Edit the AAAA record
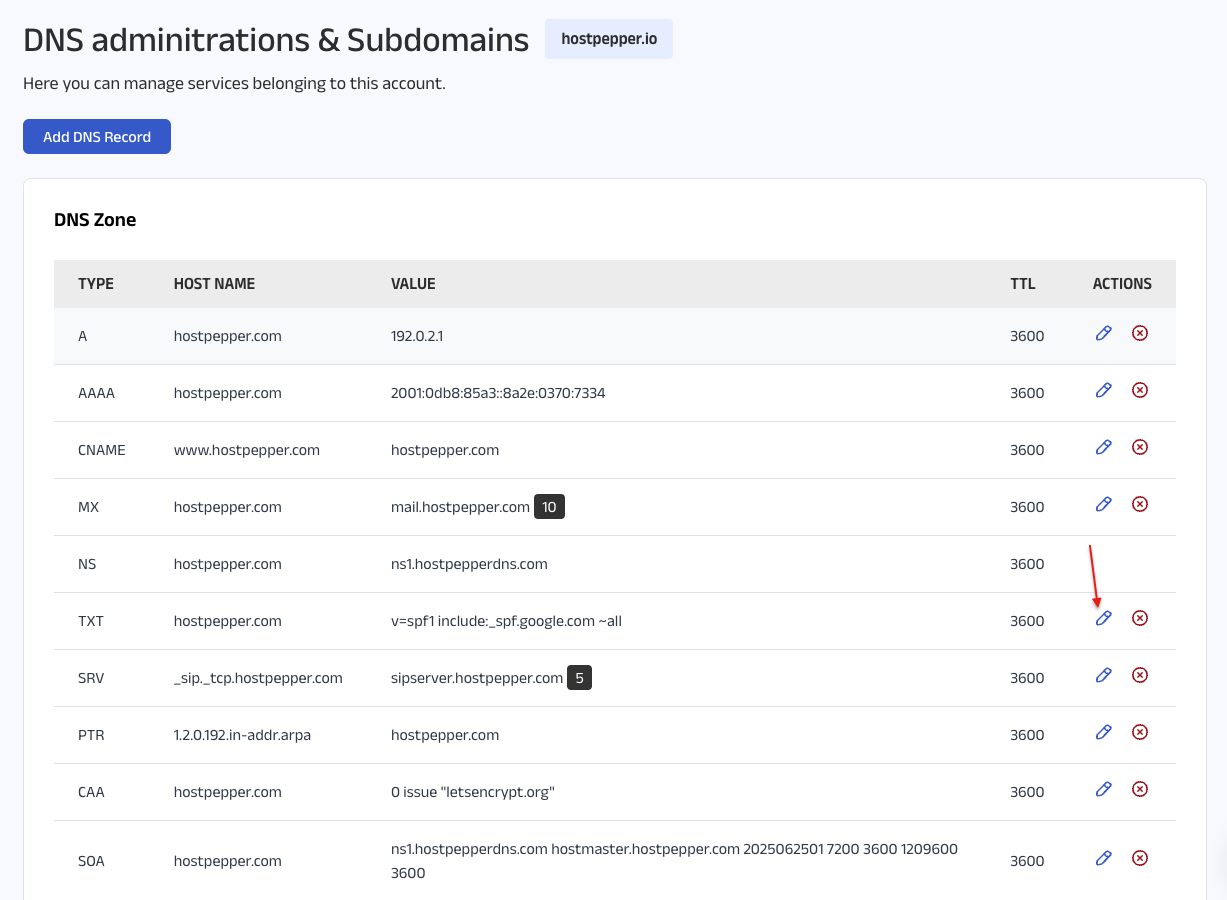This screenshot has width=1227, height=900. (1104, 390)
